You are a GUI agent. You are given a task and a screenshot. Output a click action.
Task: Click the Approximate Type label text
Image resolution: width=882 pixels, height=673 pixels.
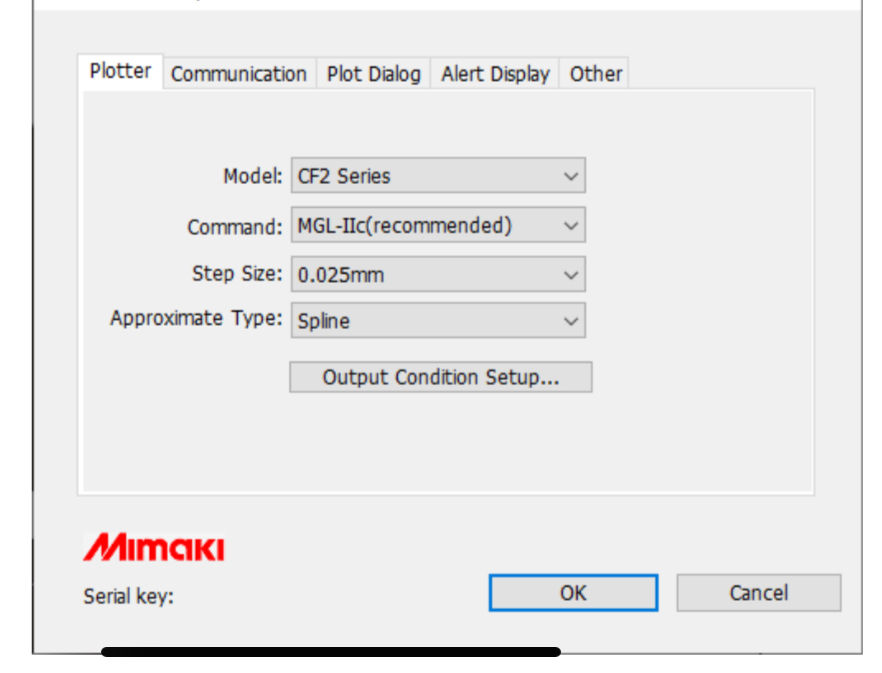(196, 318)
